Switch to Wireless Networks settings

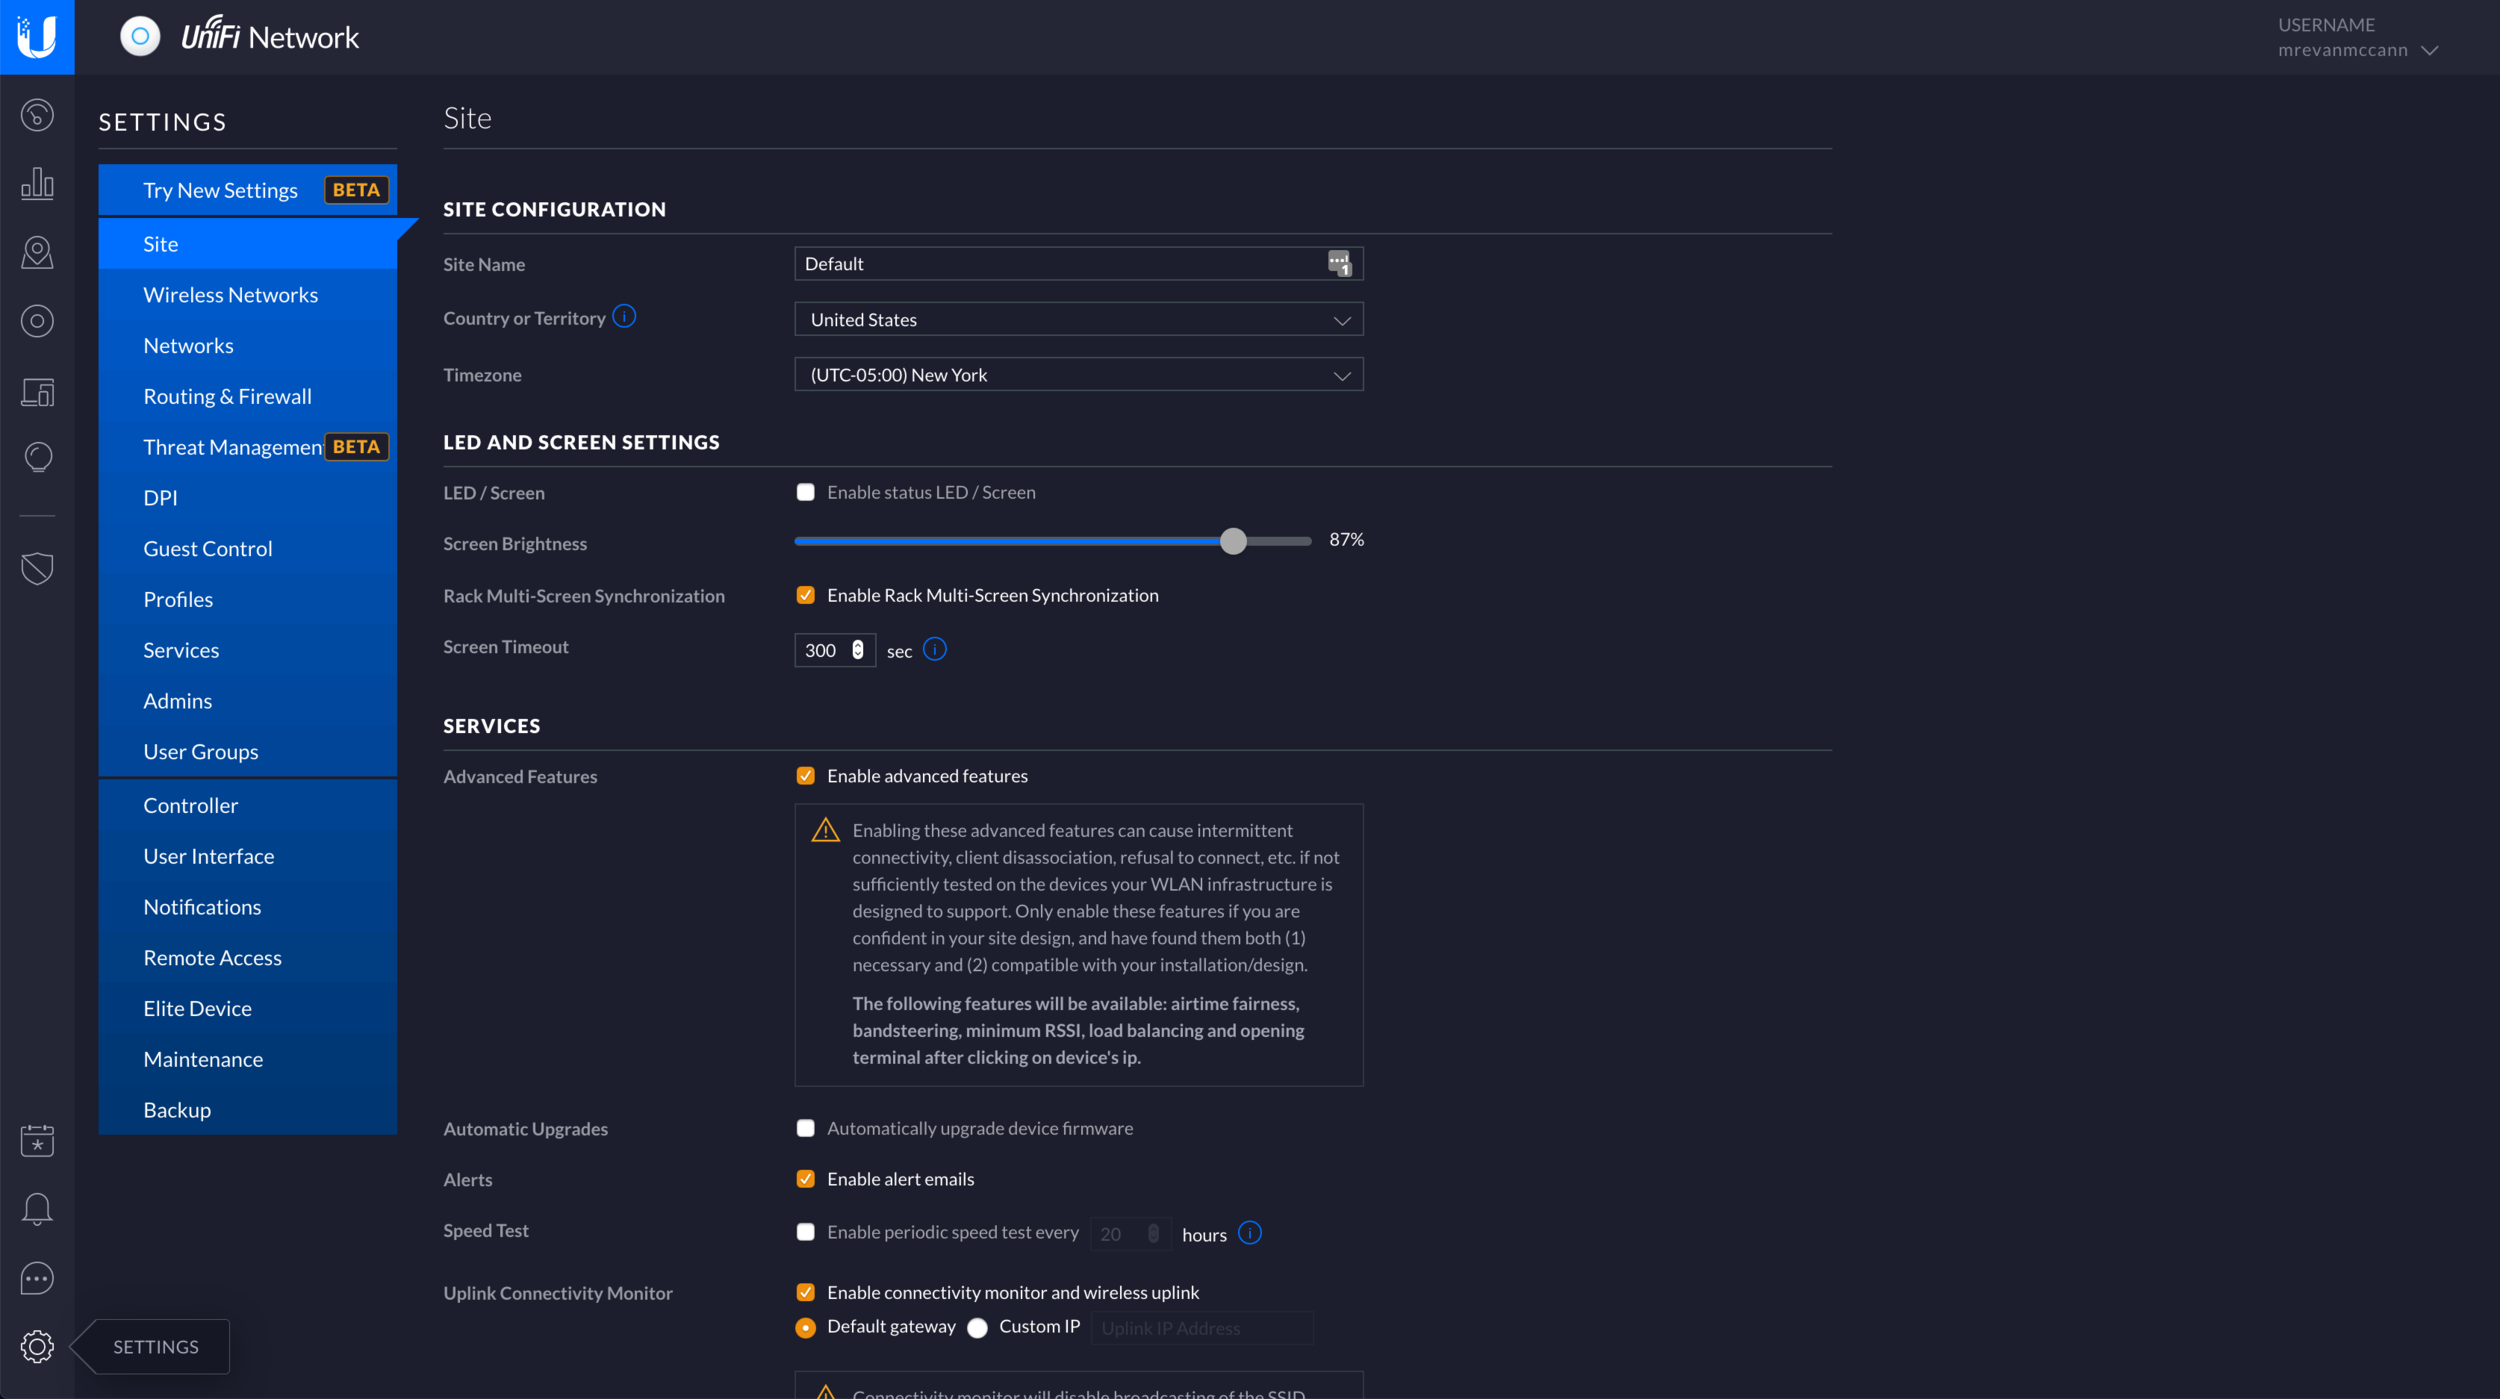pos(230,294)
